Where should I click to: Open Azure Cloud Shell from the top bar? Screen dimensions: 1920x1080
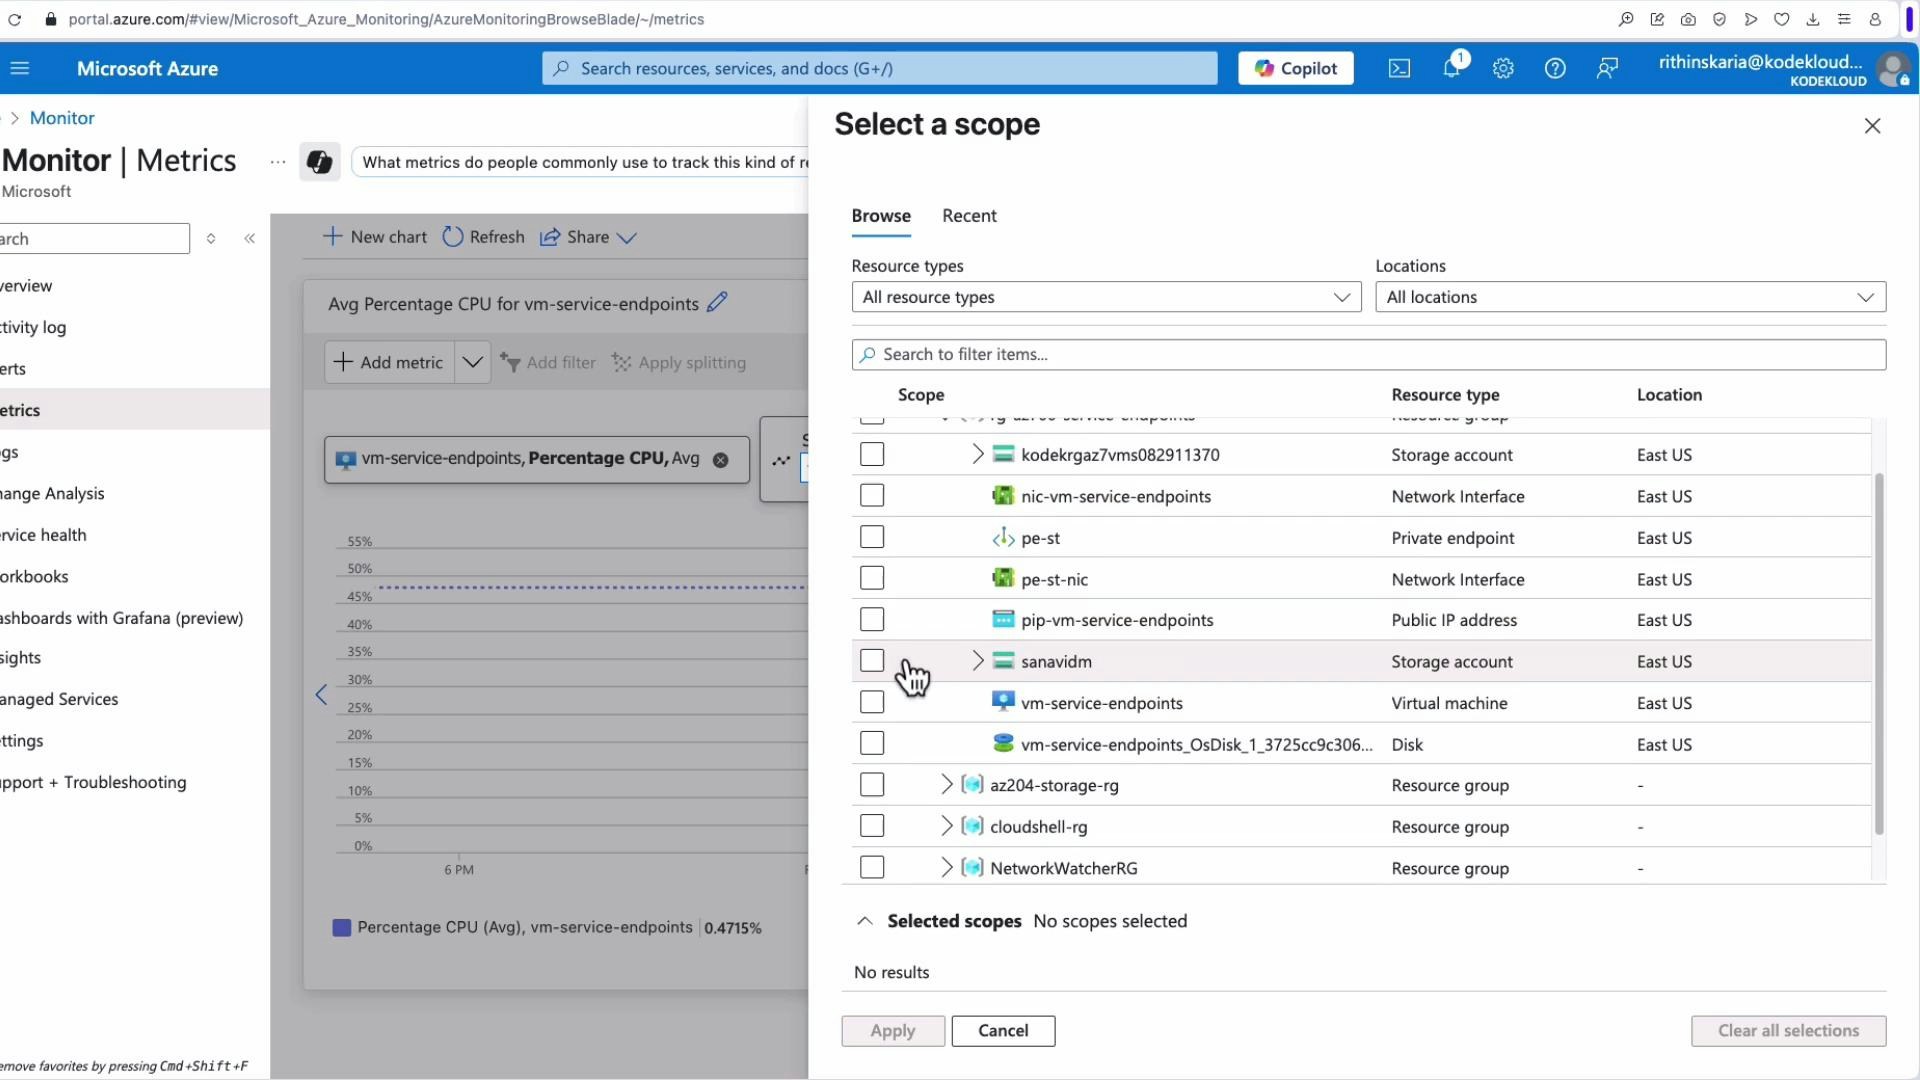pyautogui.click(x=1398, y=68)
